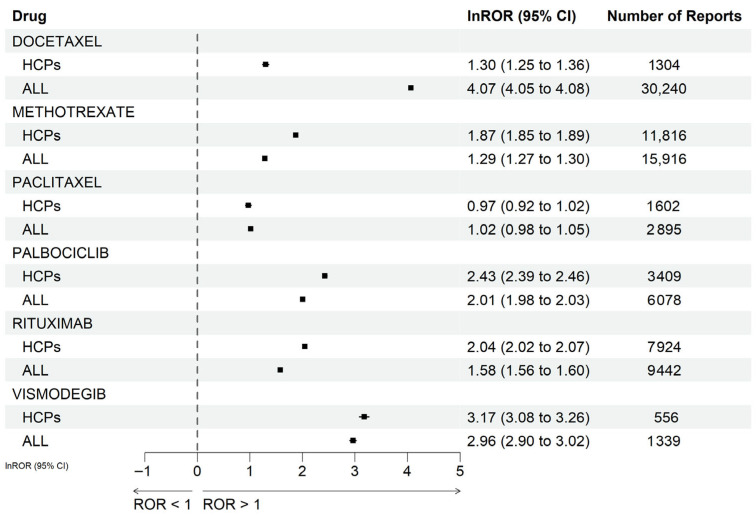The image size is (756, 515).
Task: Click the PACLITAXEL HCPs data point marker
Action: 248,206
